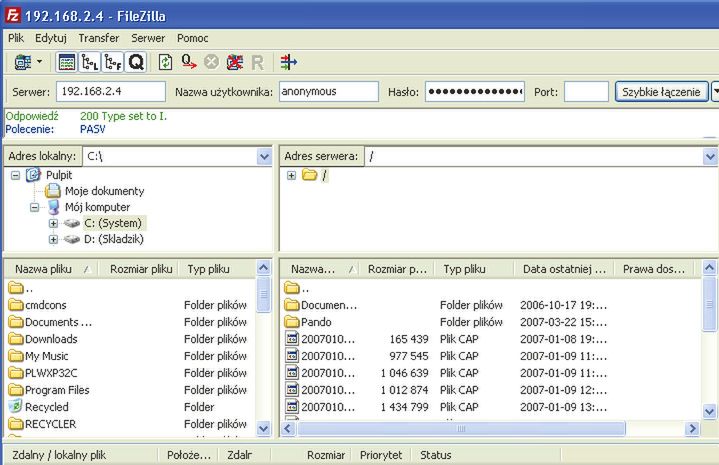Screen dimensions: 719x465
Task: Select local parent directory folder icon
Action: (16, 288)
